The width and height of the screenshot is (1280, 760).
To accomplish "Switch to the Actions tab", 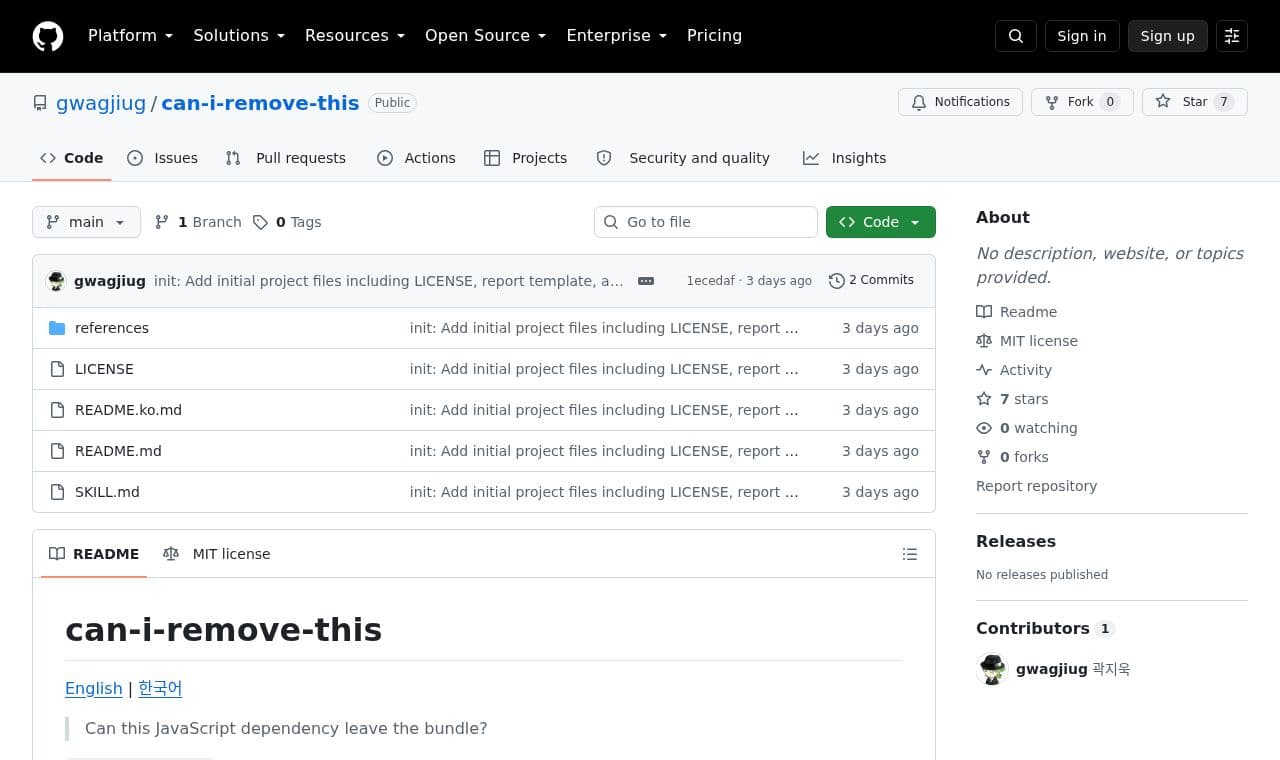I will click(x=416, y=158).
